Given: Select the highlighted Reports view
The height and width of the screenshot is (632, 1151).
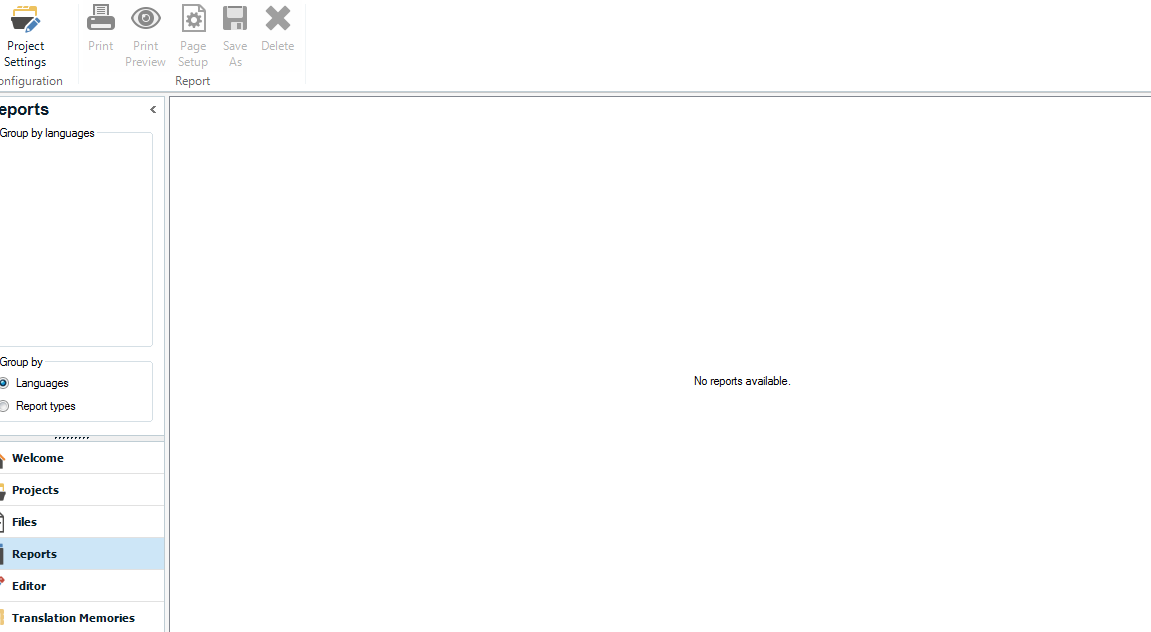Looking at the screenshot, I should click(35, 554).
